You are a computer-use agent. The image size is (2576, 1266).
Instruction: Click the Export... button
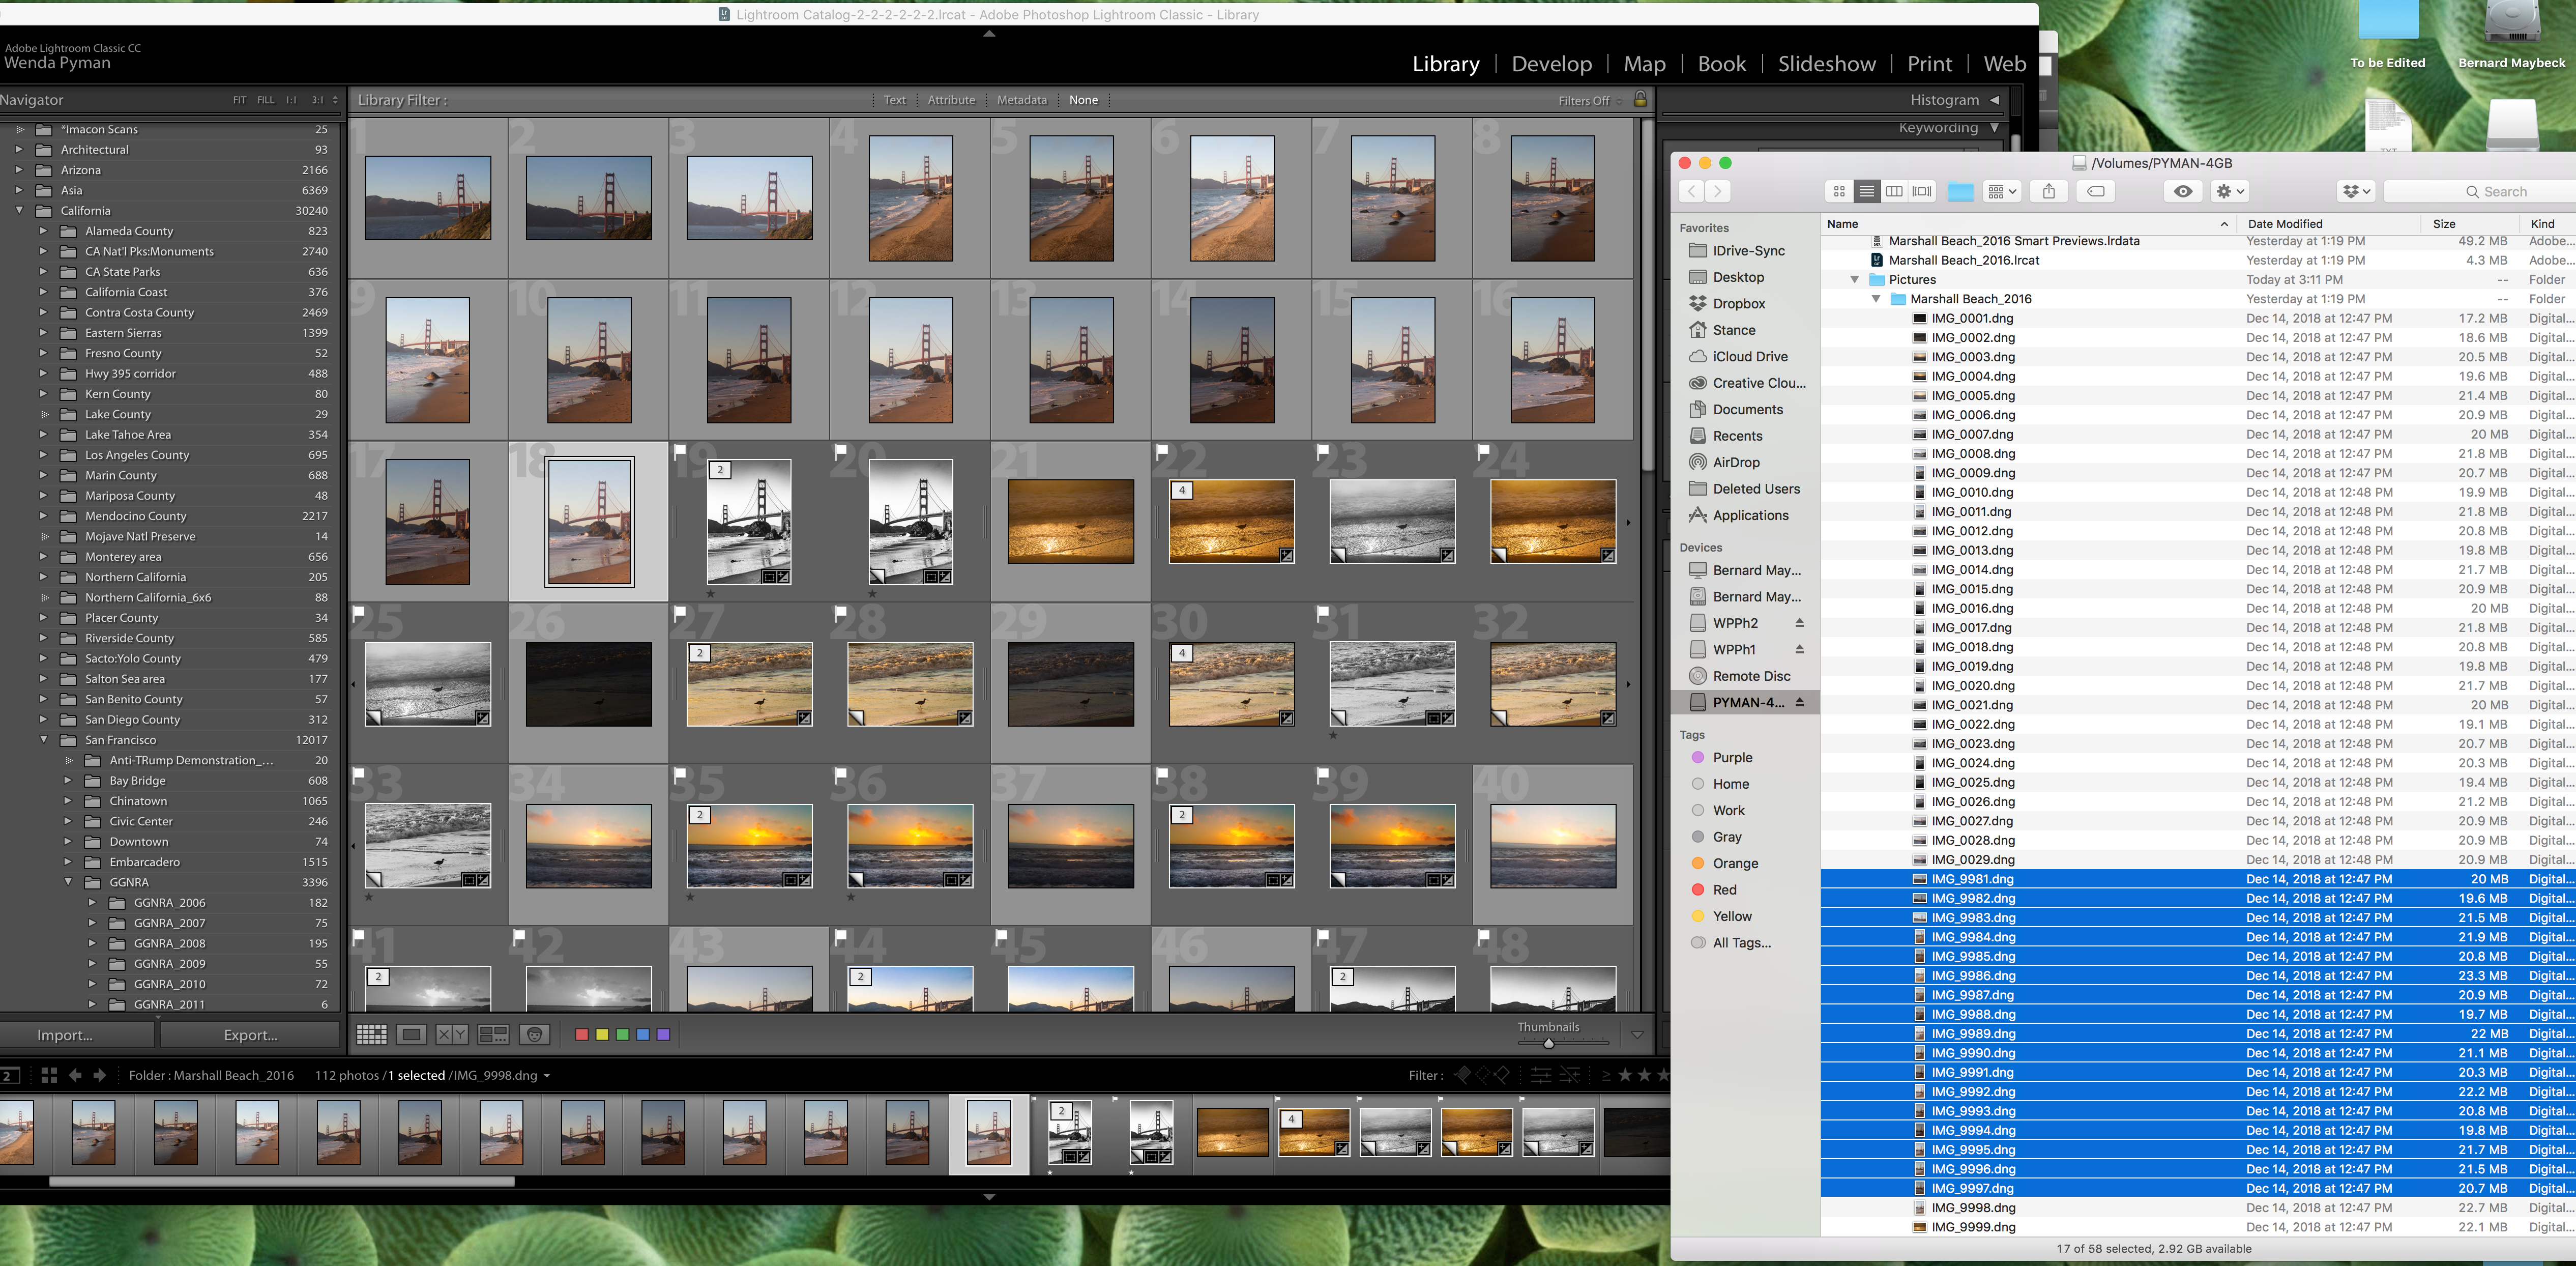[250, 1035]
